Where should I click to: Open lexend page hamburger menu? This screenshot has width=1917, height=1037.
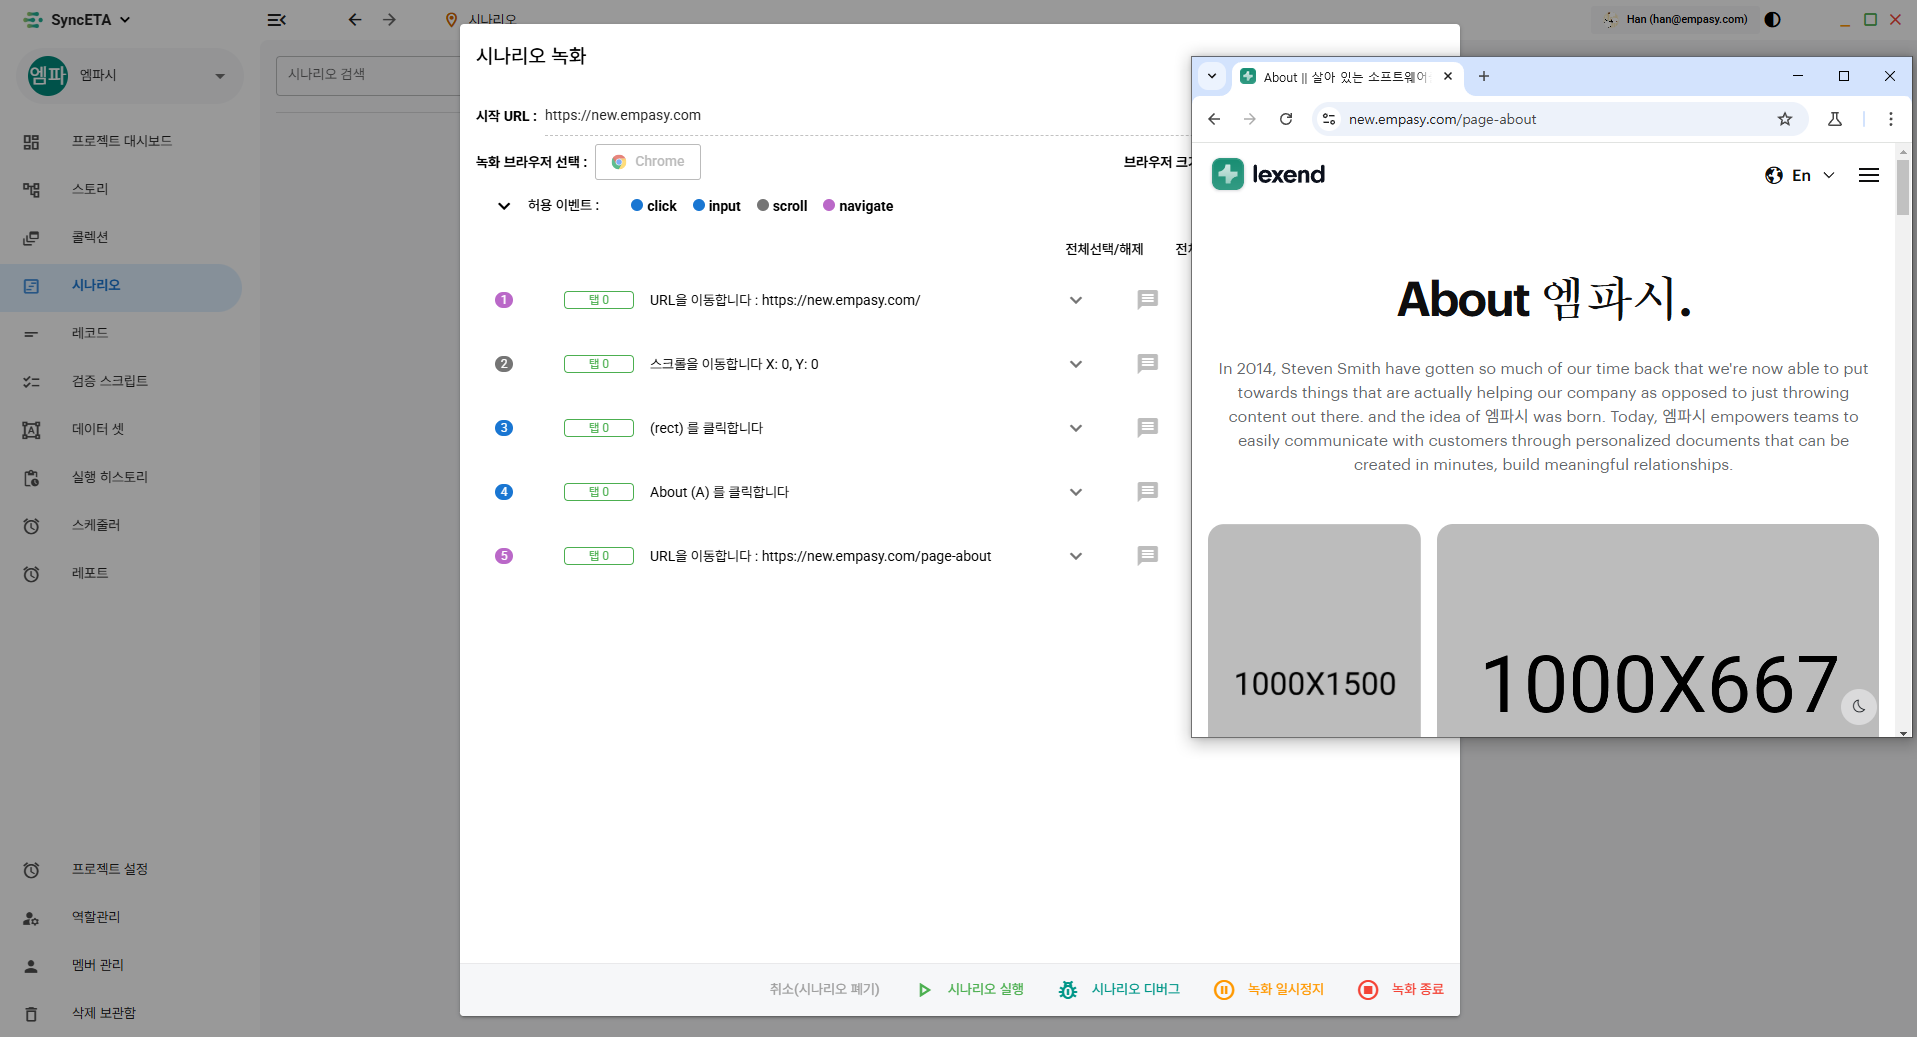tap(1869, 175)
